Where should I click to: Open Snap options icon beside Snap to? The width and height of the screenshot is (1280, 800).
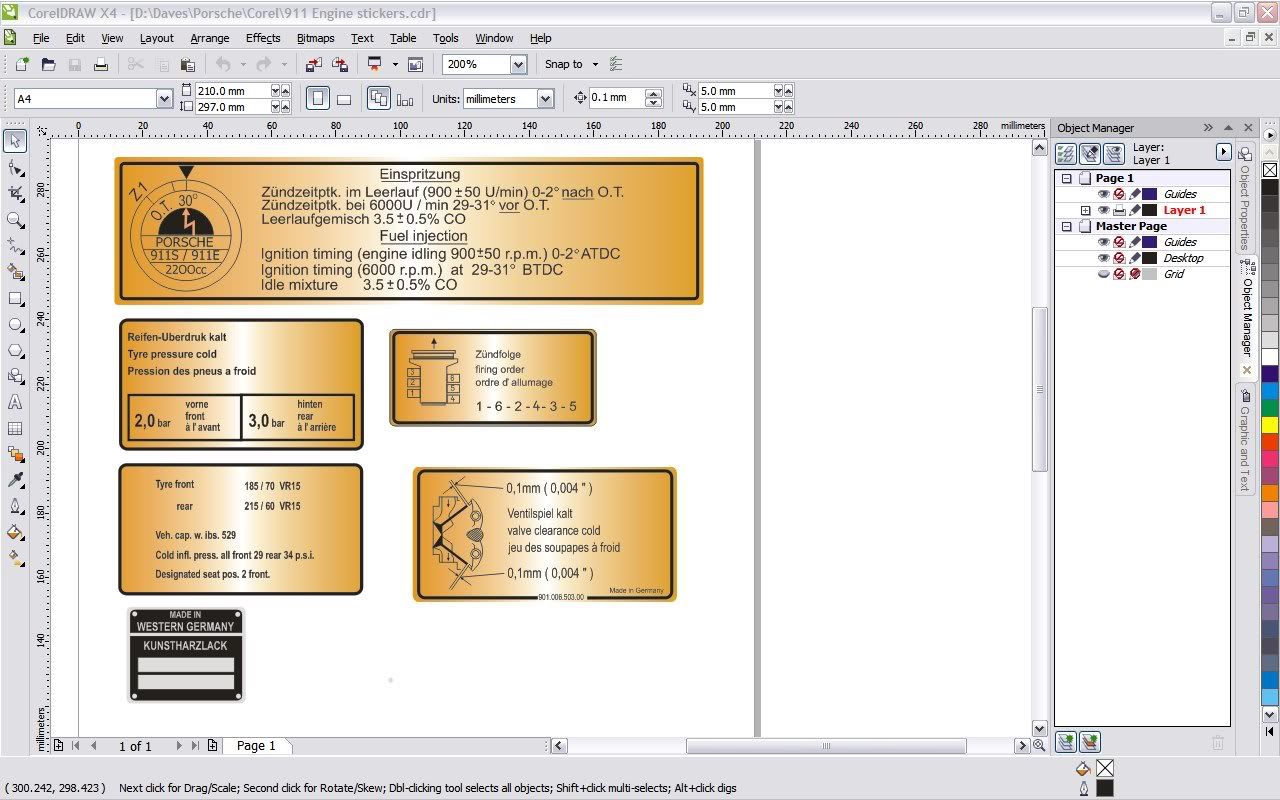coord(616,64)
